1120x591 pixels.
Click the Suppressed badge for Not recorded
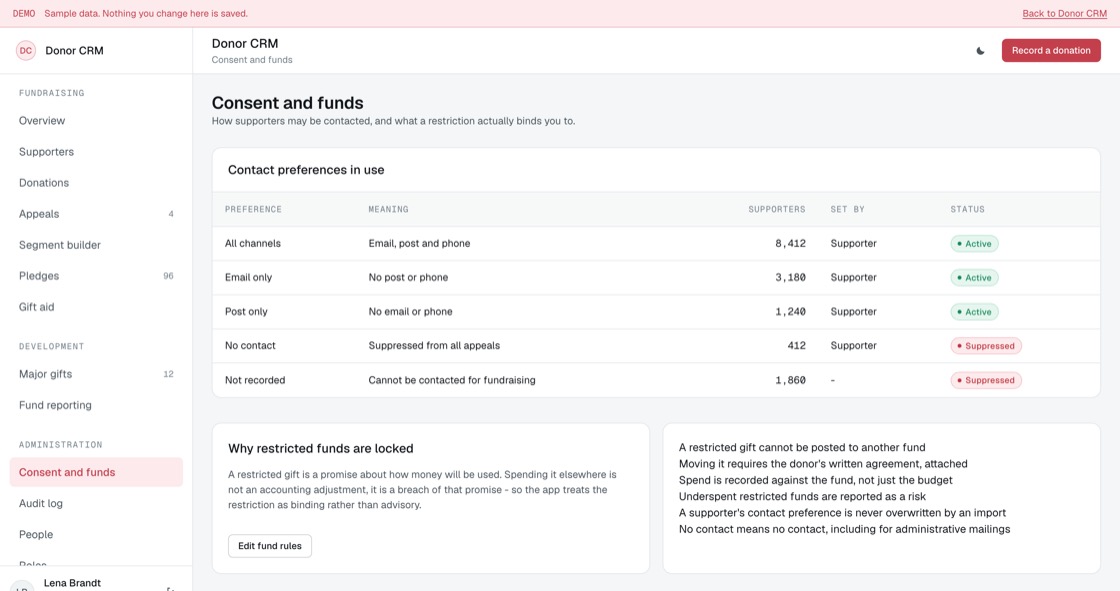point(986,380)
